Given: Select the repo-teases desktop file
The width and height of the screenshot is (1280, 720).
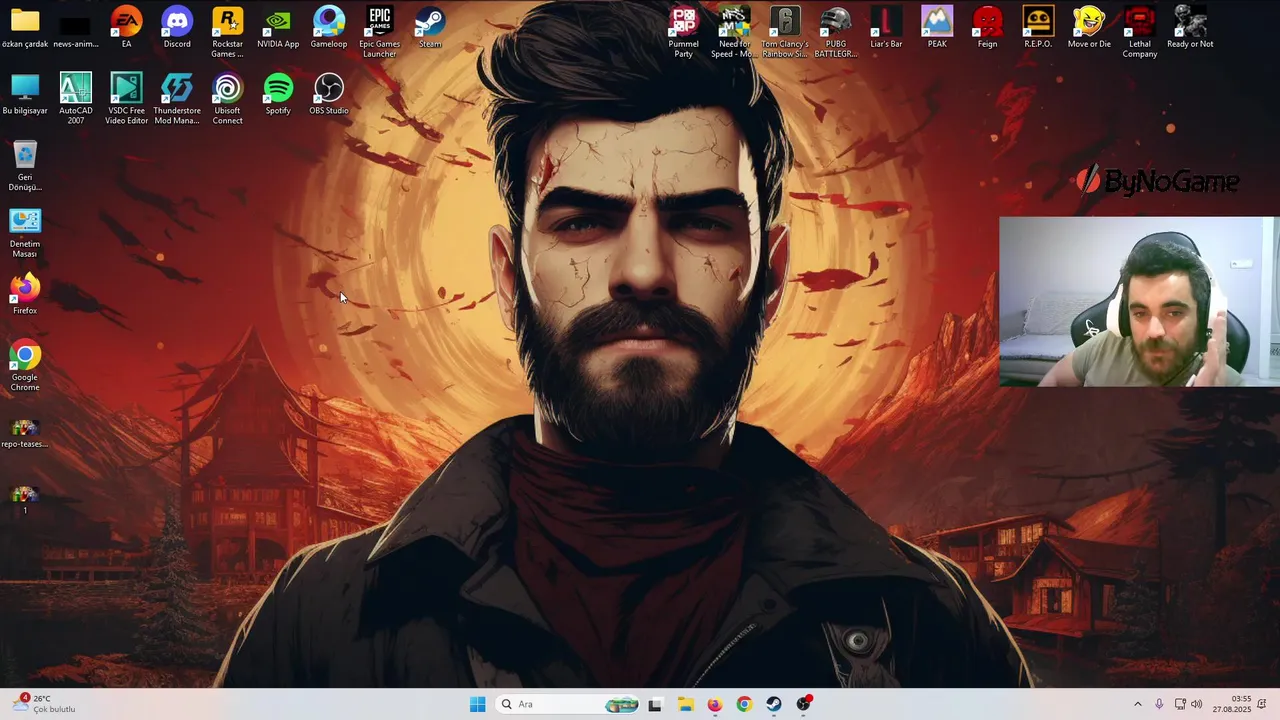Looking at the screenshot, I should pos(25,432).
